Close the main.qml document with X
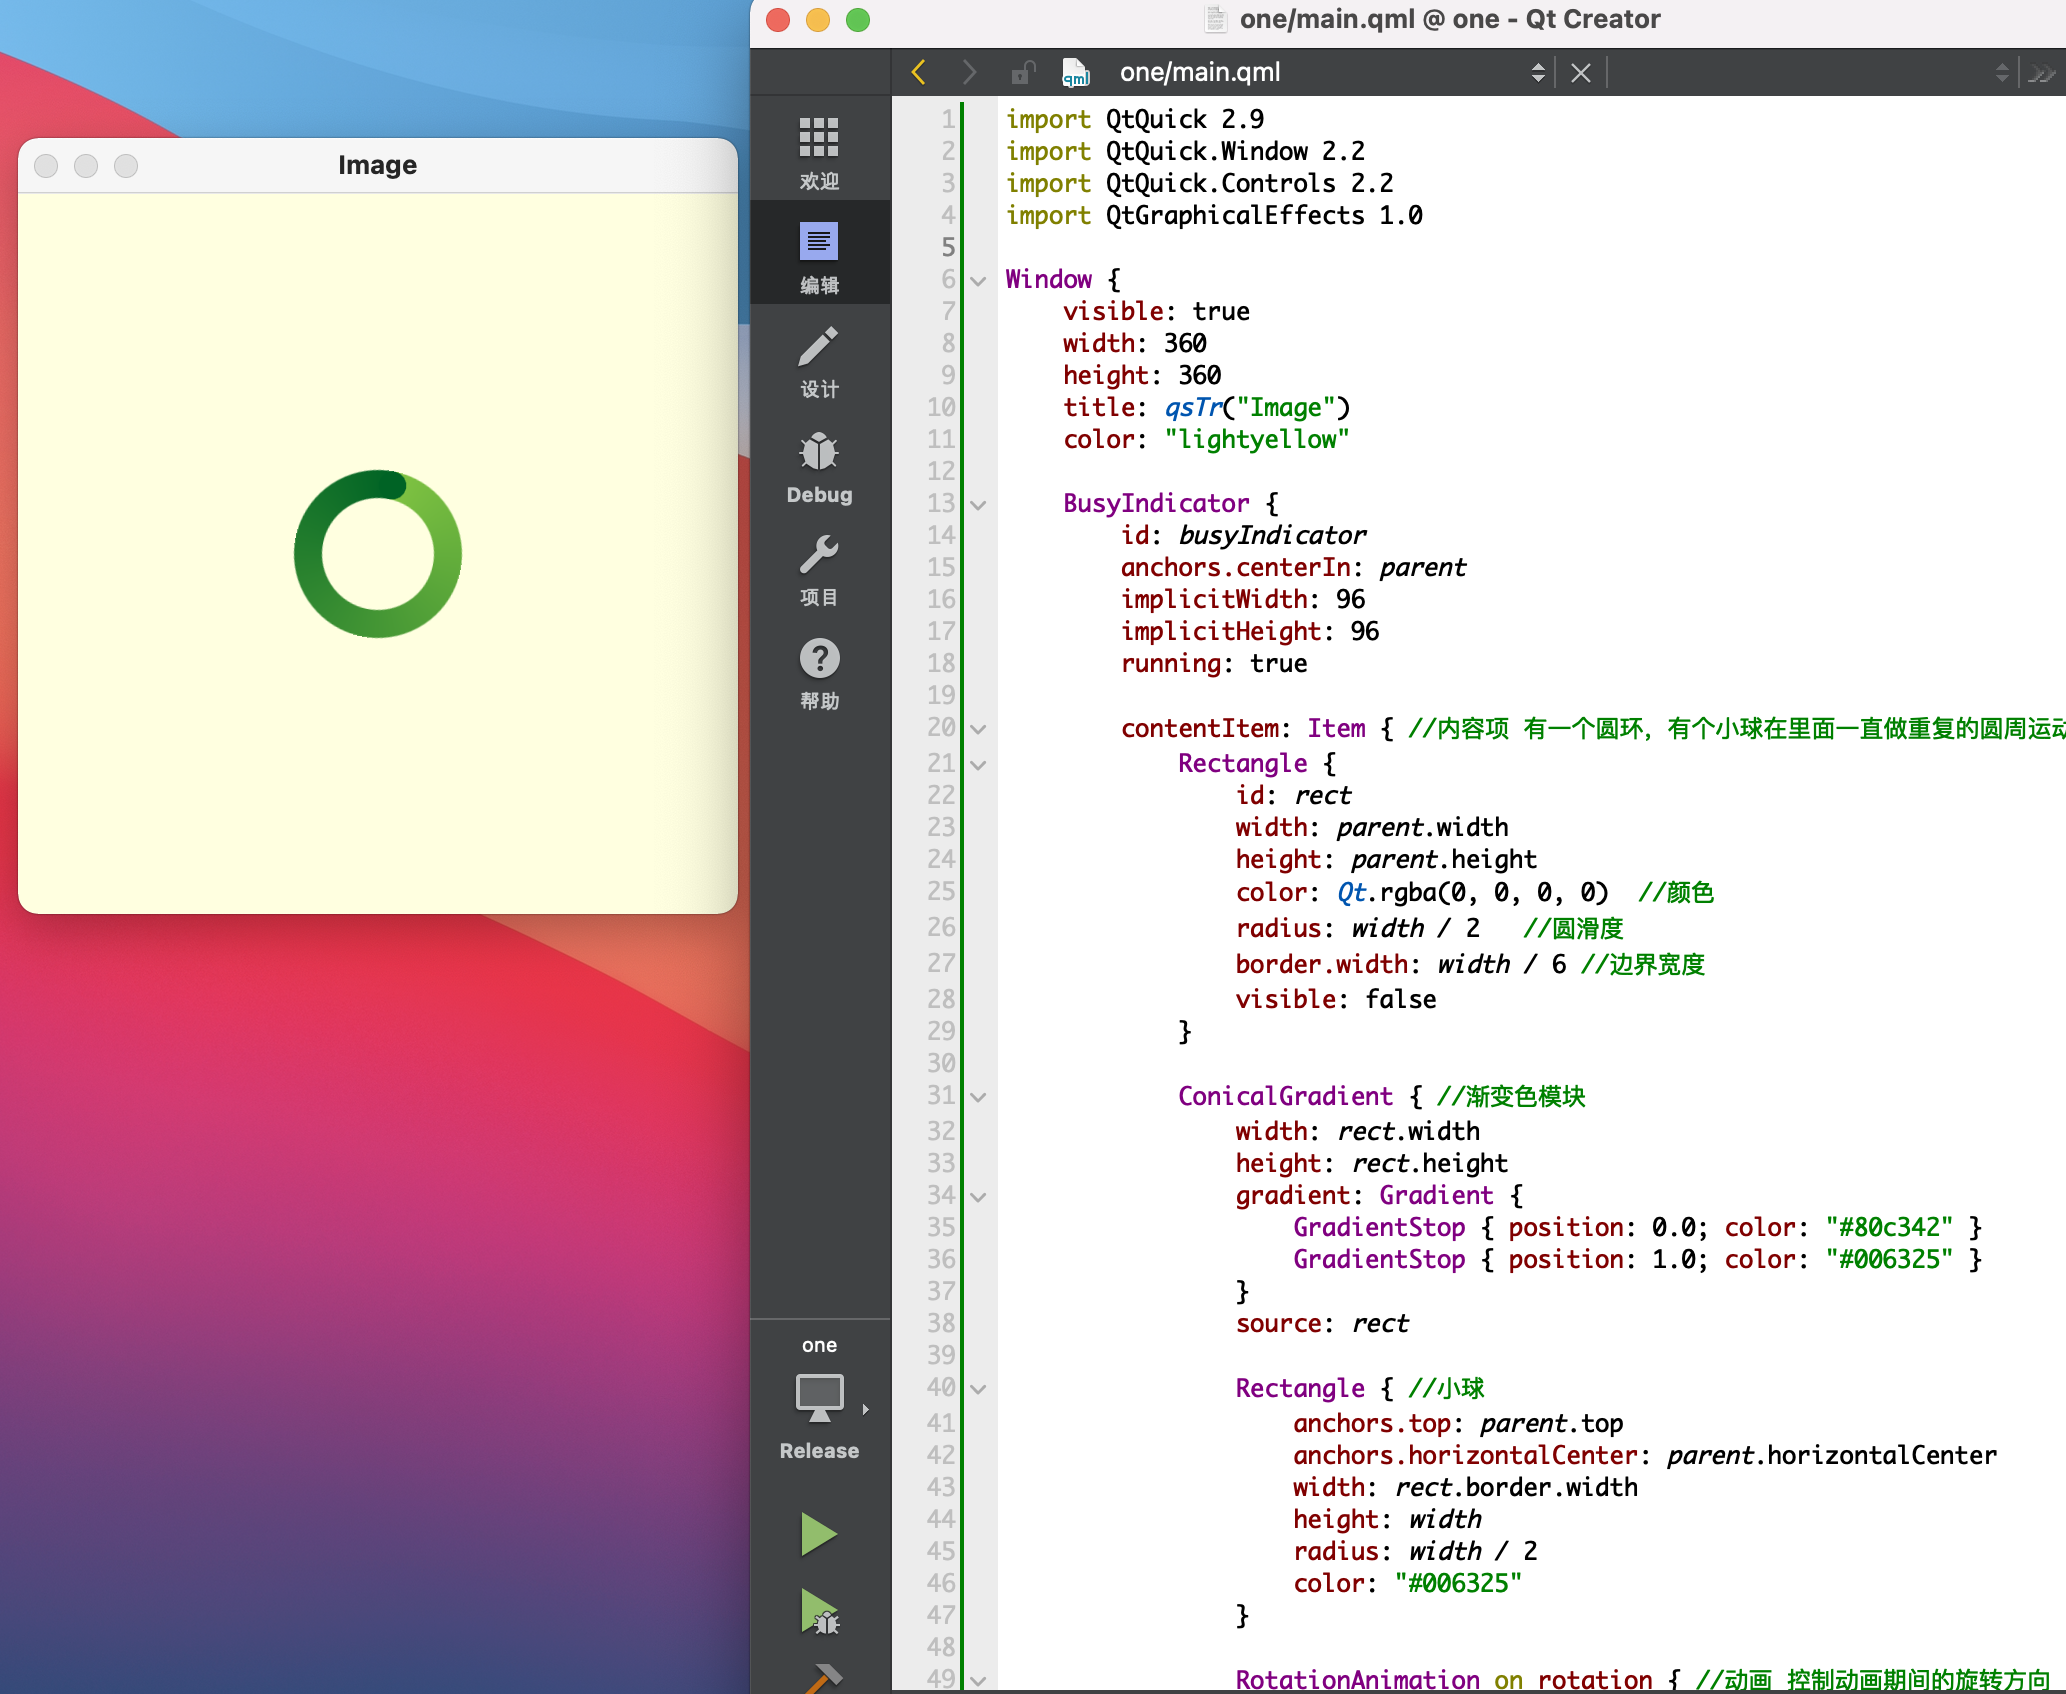 (x=1581, y=72)
